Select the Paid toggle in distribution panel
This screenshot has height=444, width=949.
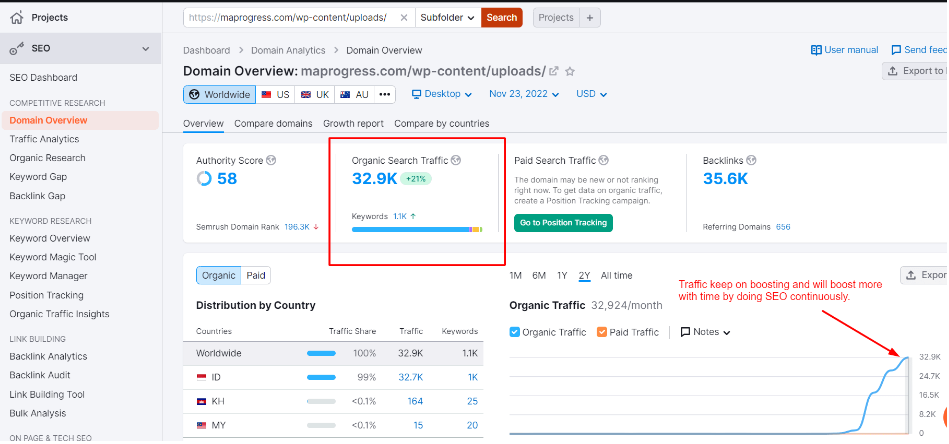coord(256,276)
